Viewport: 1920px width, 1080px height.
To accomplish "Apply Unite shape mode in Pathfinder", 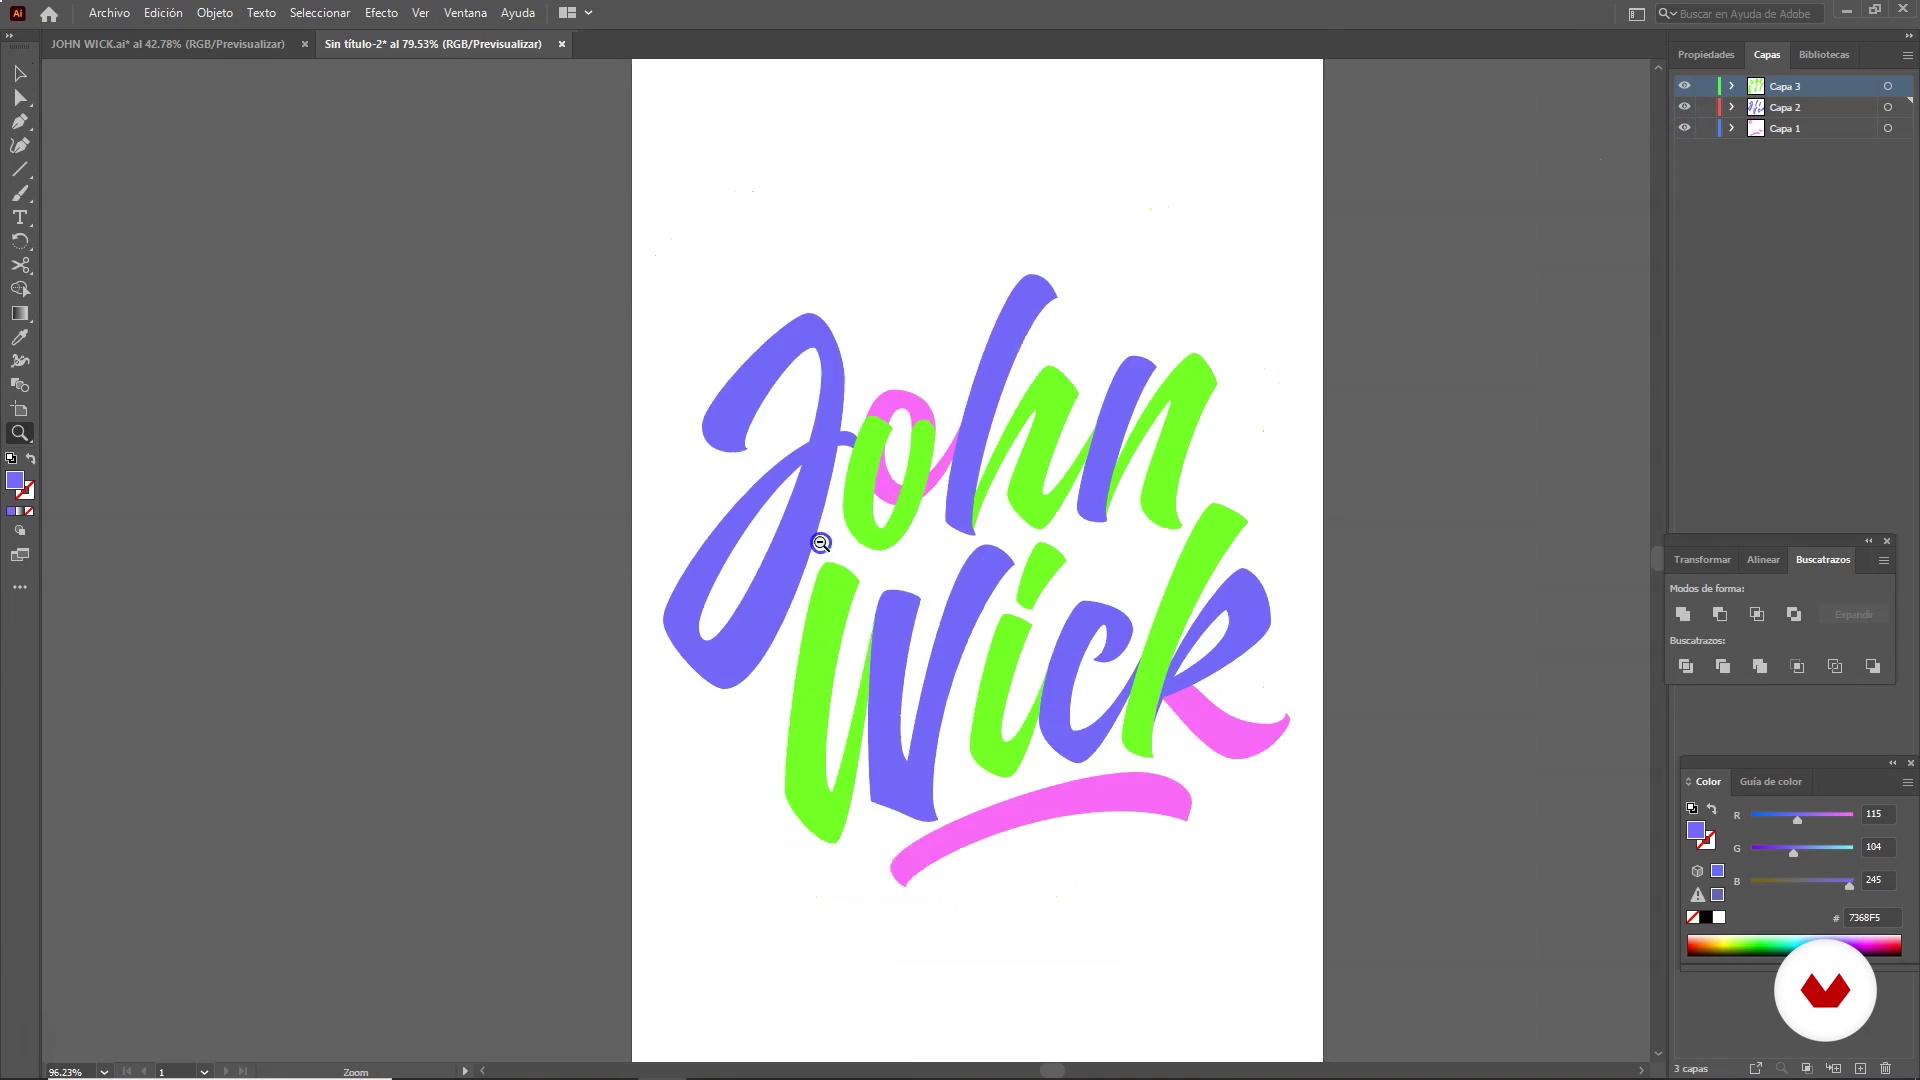I will click(x=1683, y=614).
